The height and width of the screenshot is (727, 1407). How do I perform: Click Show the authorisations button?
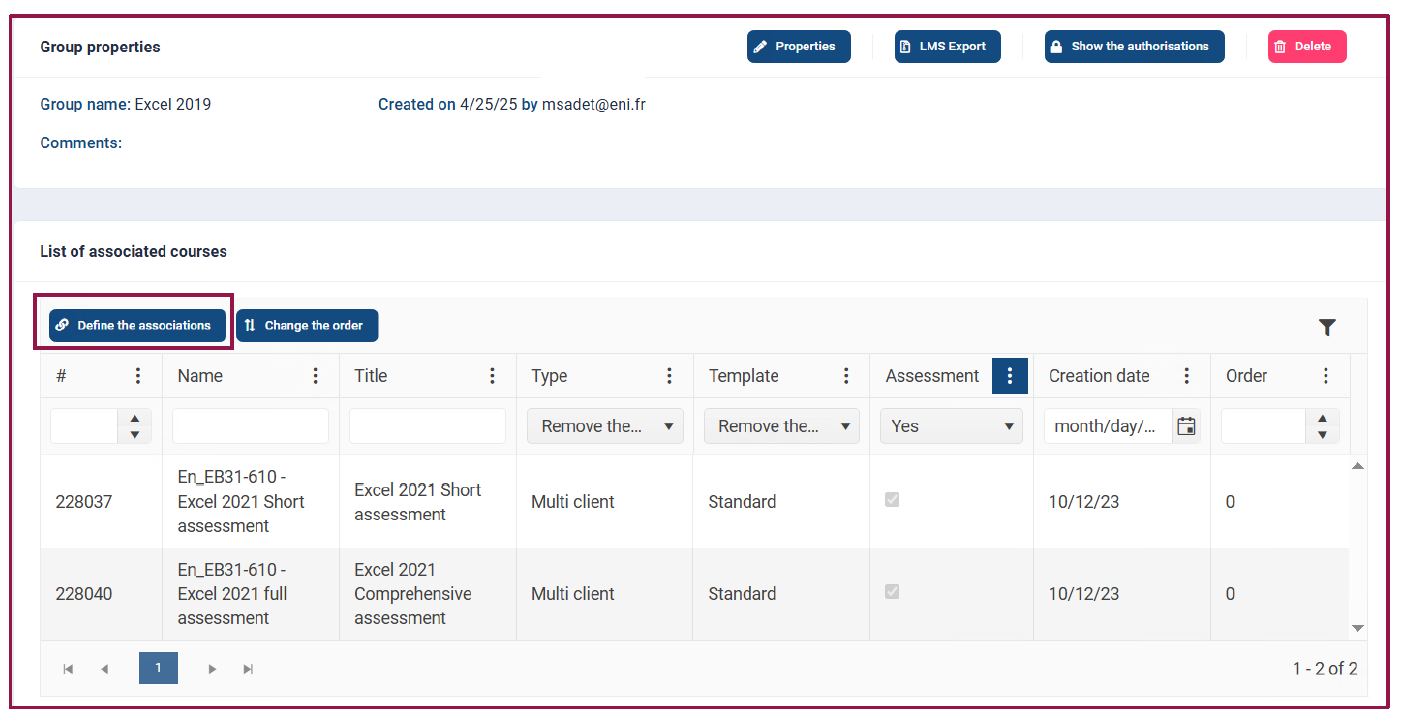(x=1135, y=46)
